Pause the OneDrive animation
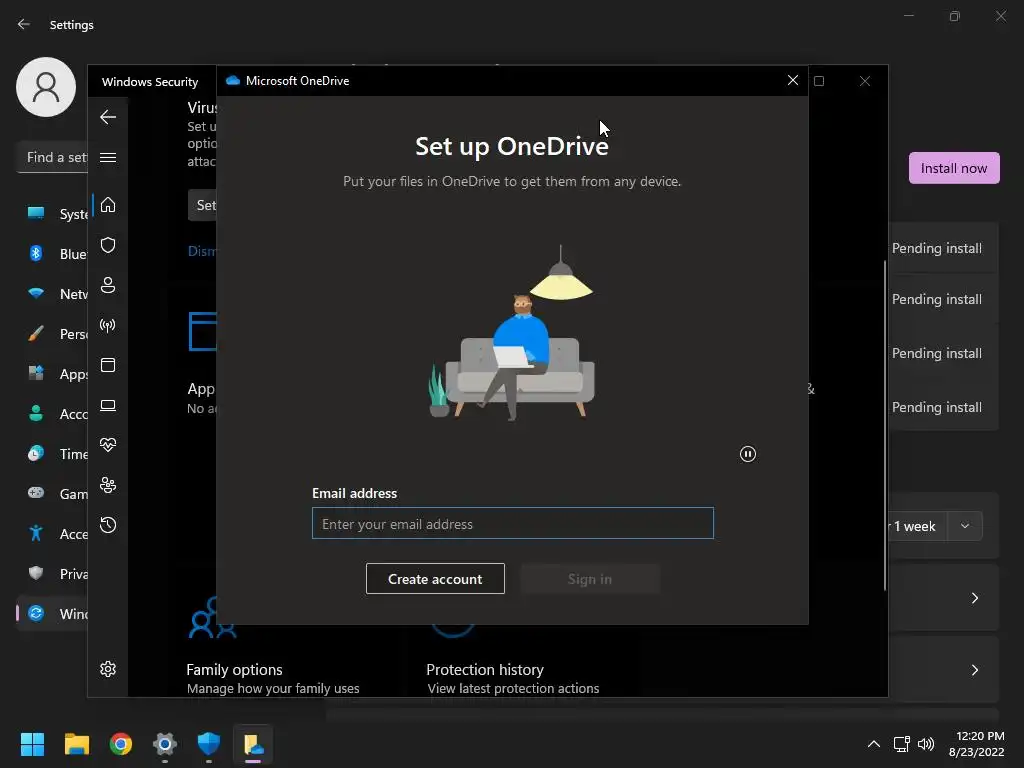The image size is (1024, 768). pyautogui.click(x=748, y=454)
